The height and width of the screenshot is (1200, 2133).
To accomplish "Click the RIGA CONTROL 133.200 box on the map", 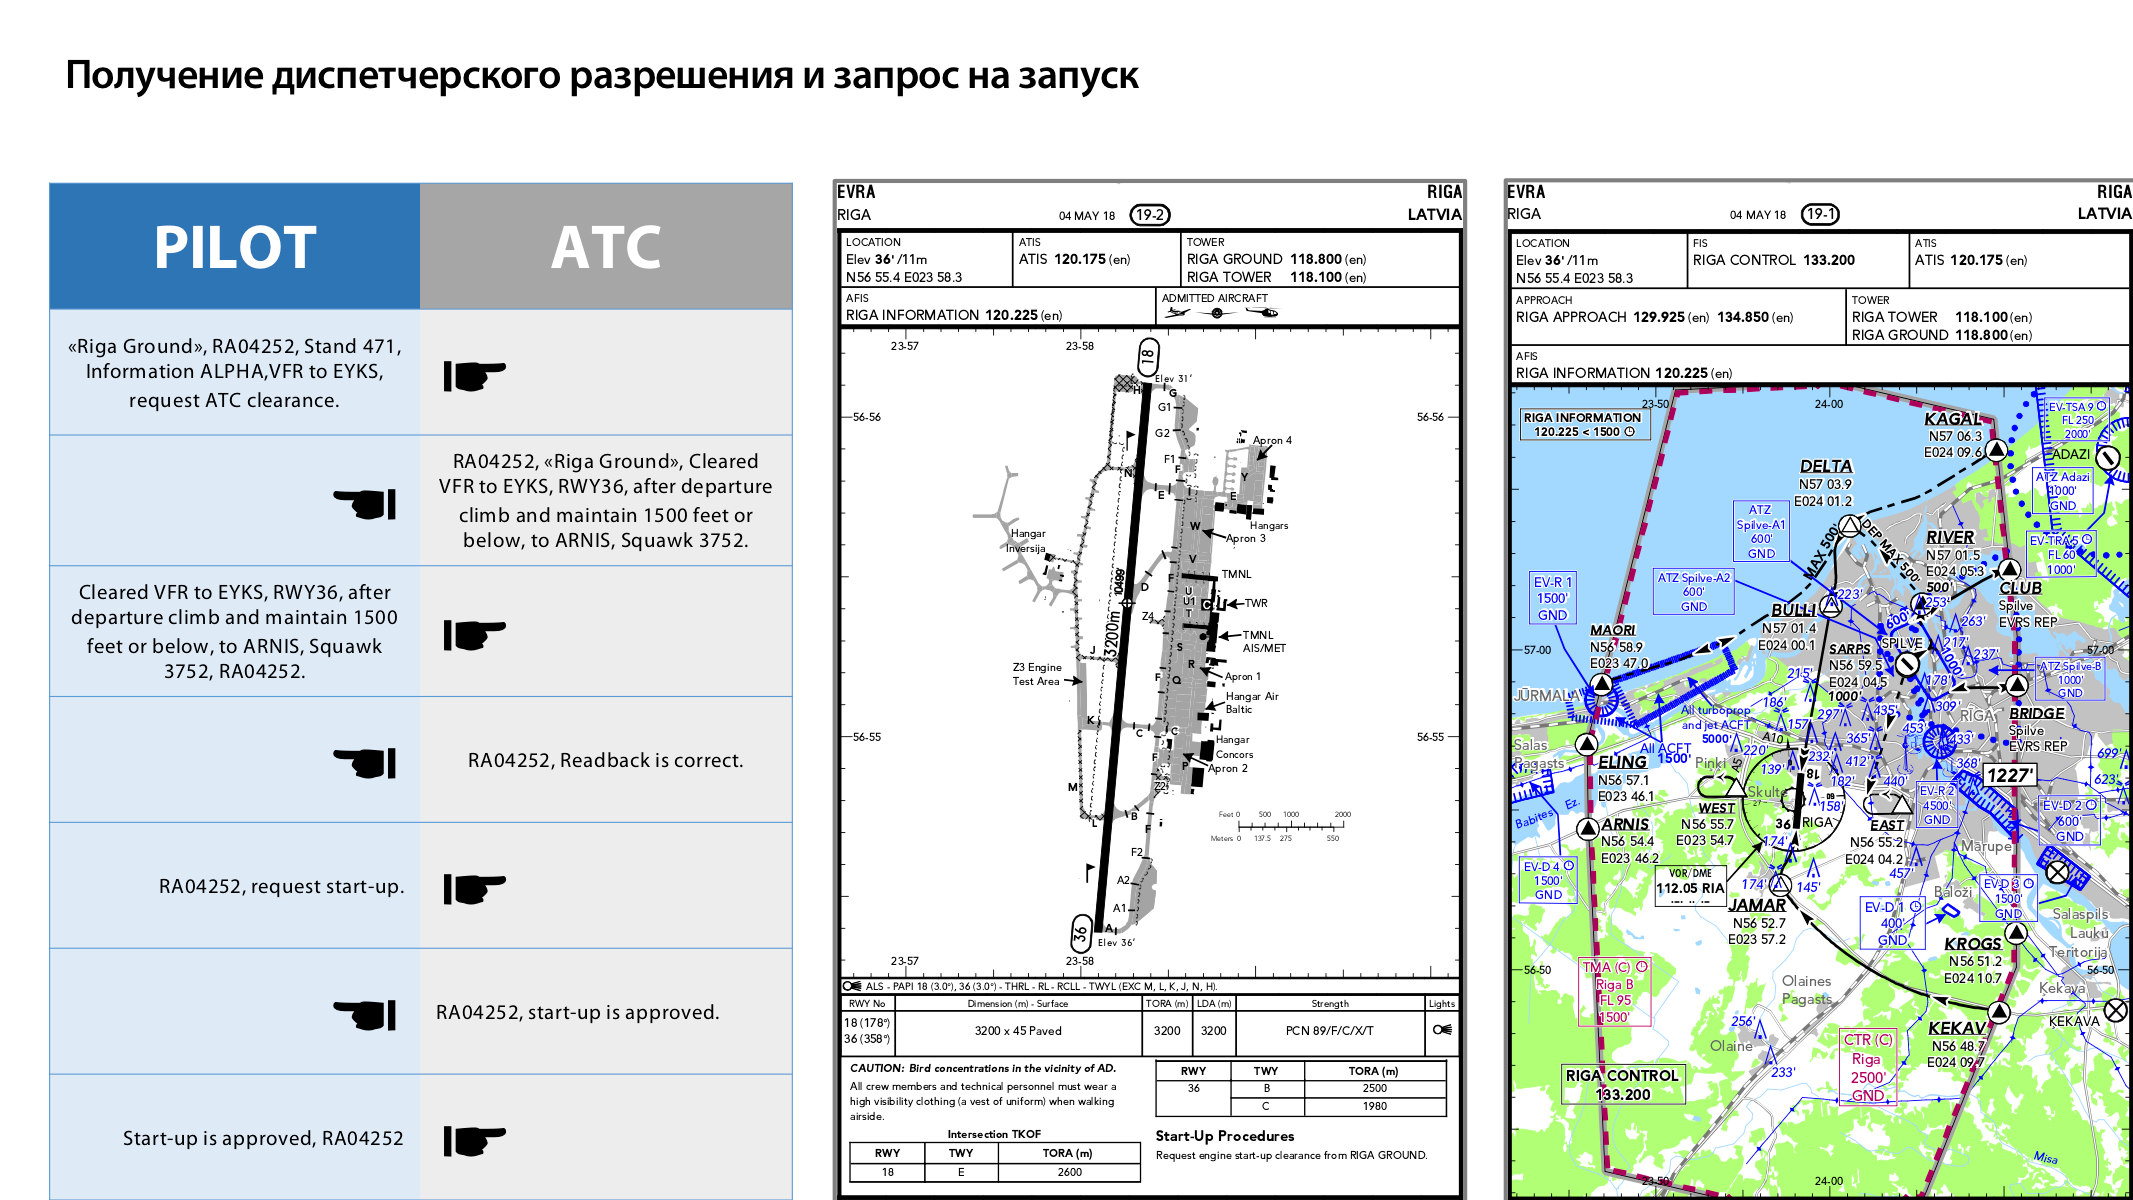I will coord(1622,1084).
